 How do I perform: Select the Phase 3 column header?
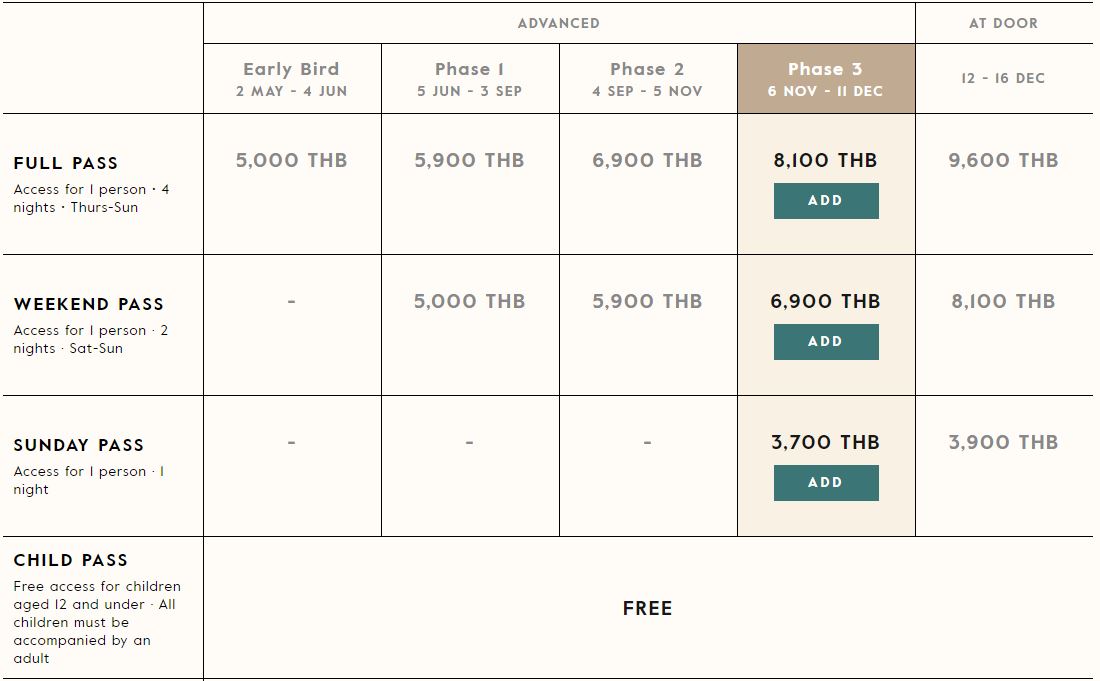[x=826, y=79]
